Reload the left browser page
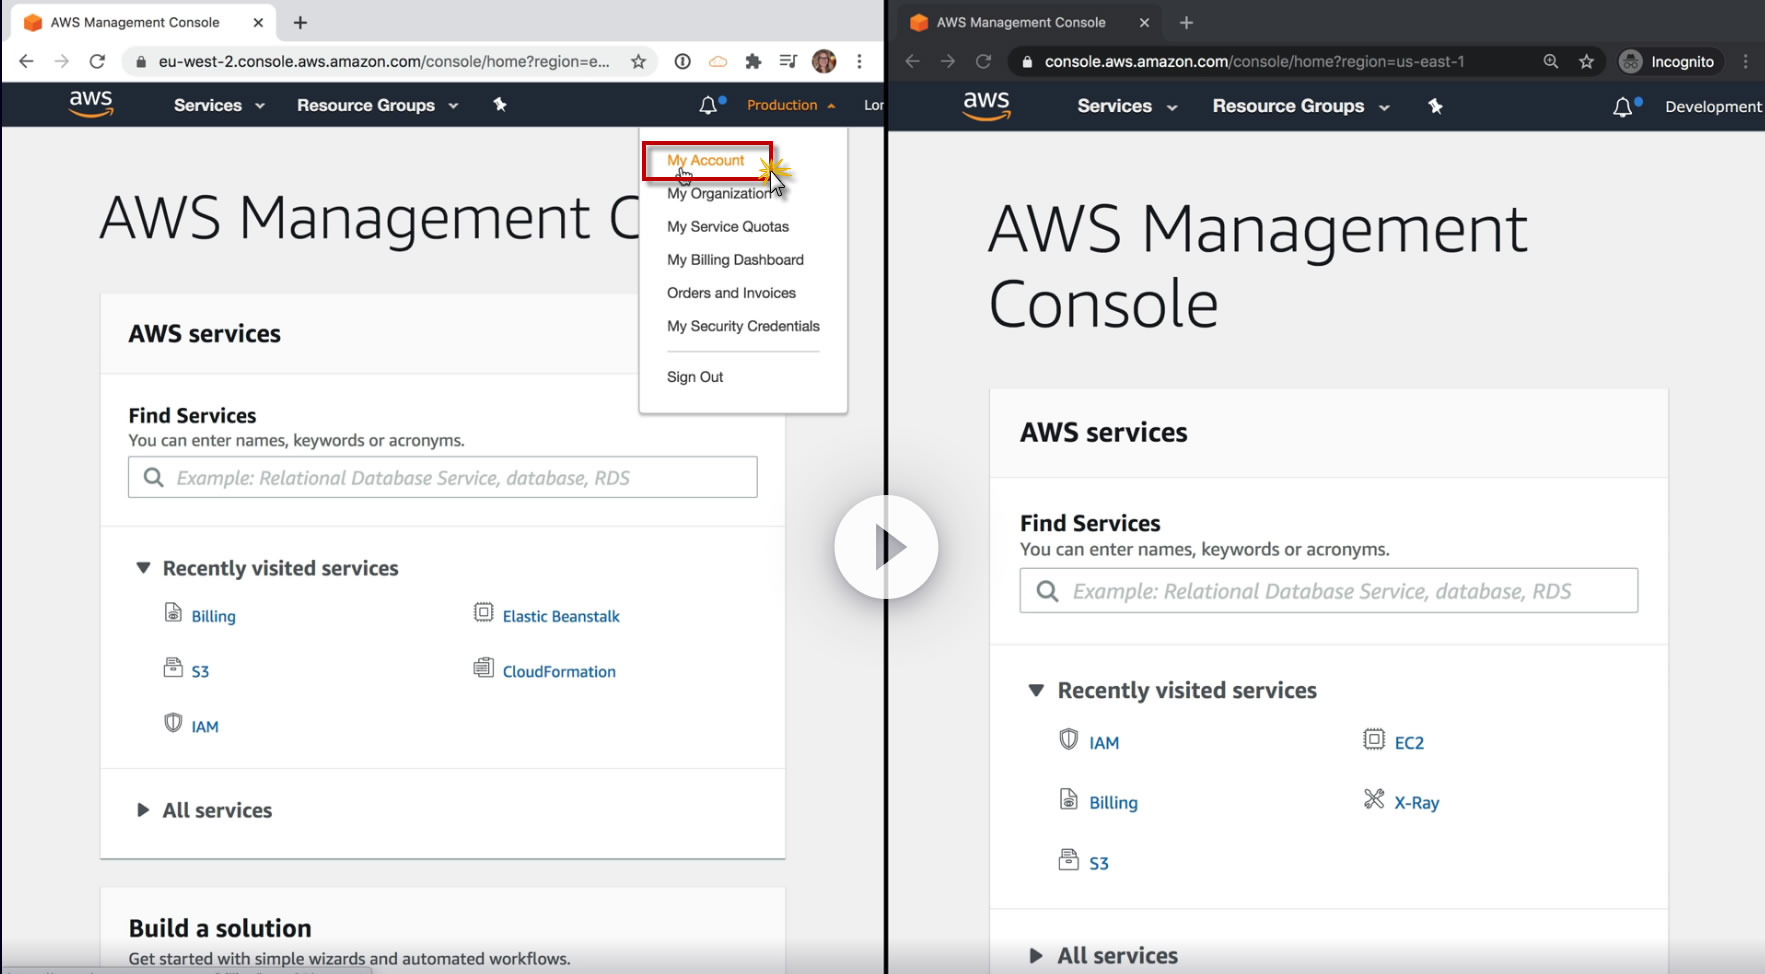The height and width of the screenshot is (974, 1765). [97, 61]
